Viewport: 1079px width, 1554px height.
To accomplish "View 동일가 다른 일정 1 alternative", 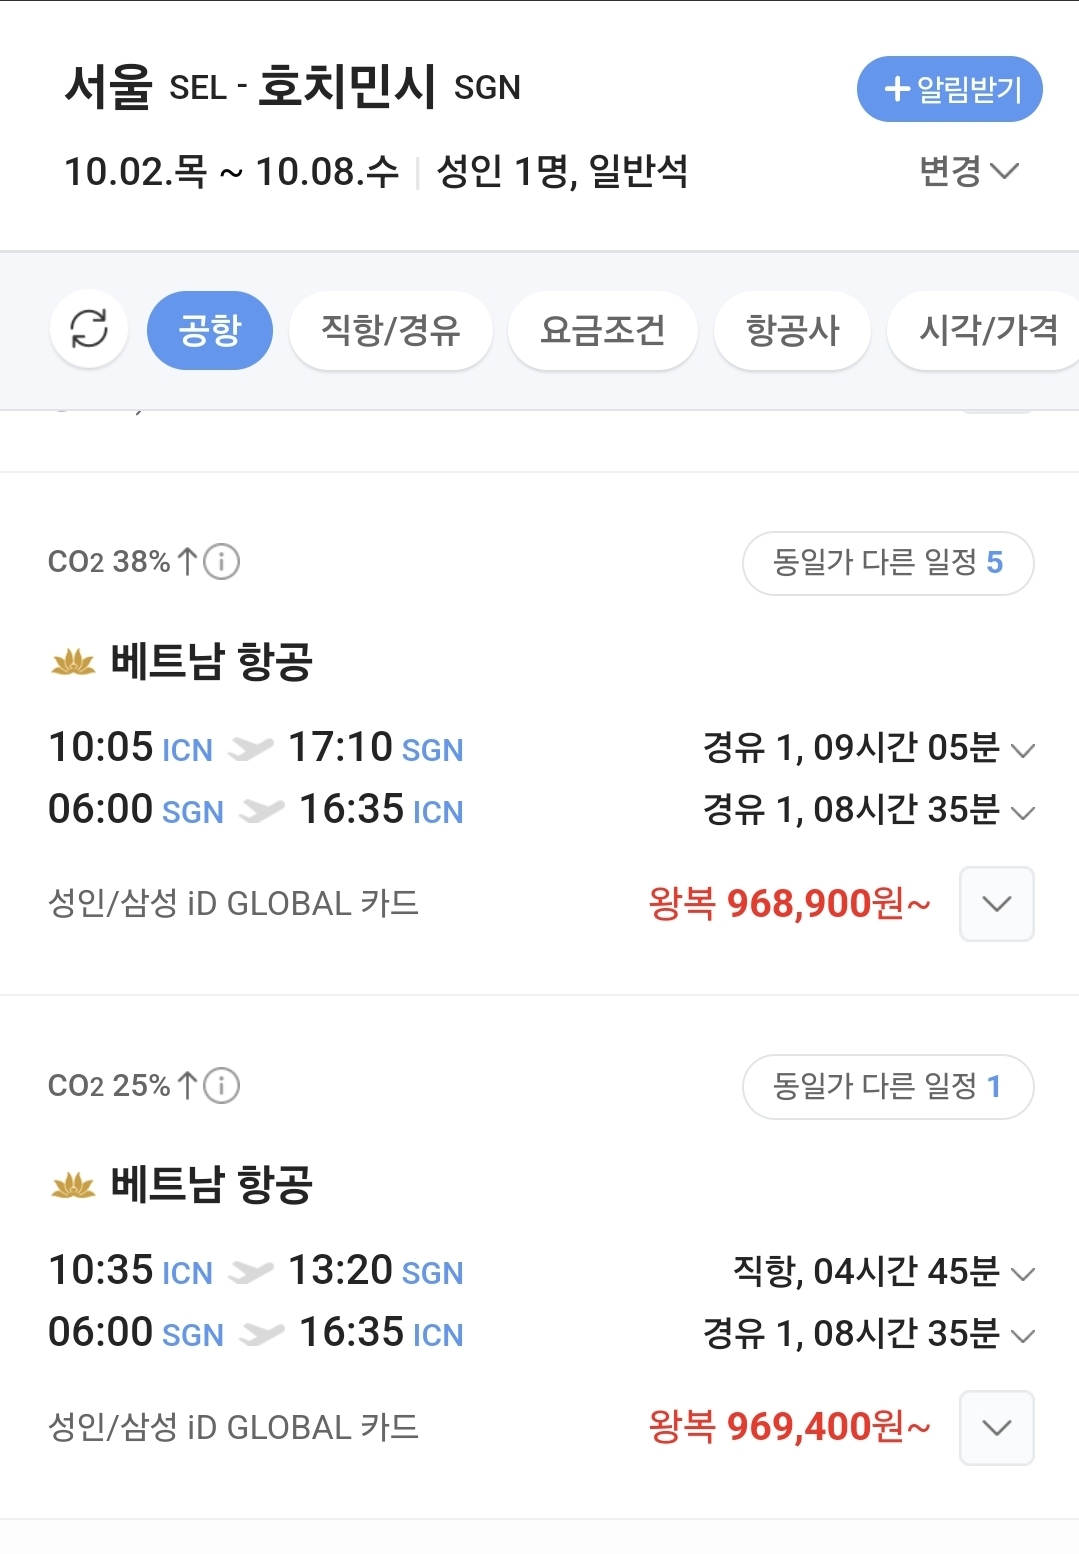I will coord(887,1086).
